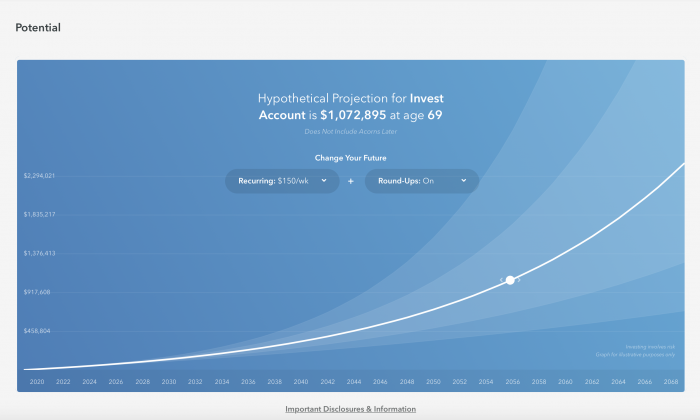Select year 2020 on the timeline axis
Viewport: 700px width, 420px height.
(37, 382)
